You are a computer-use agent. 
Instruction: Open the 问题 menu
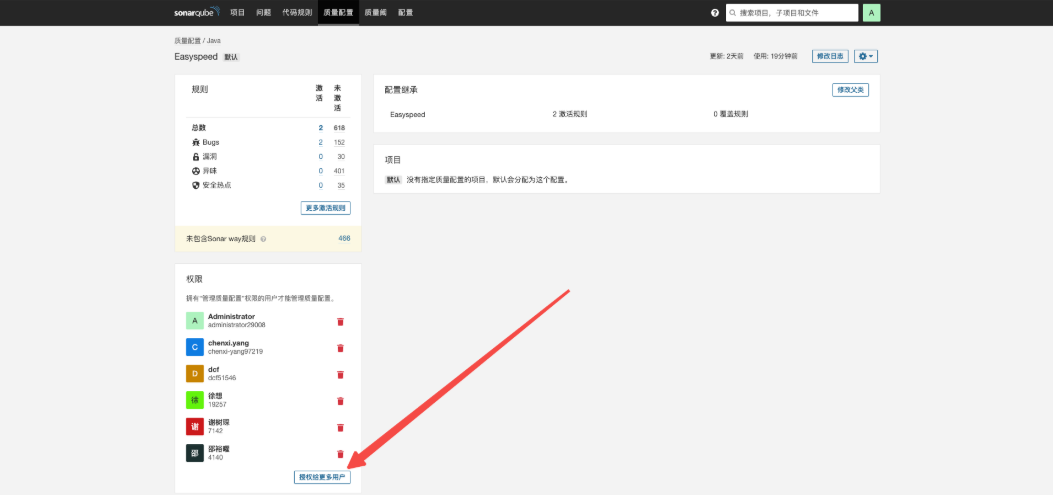(x=263, y=13)
